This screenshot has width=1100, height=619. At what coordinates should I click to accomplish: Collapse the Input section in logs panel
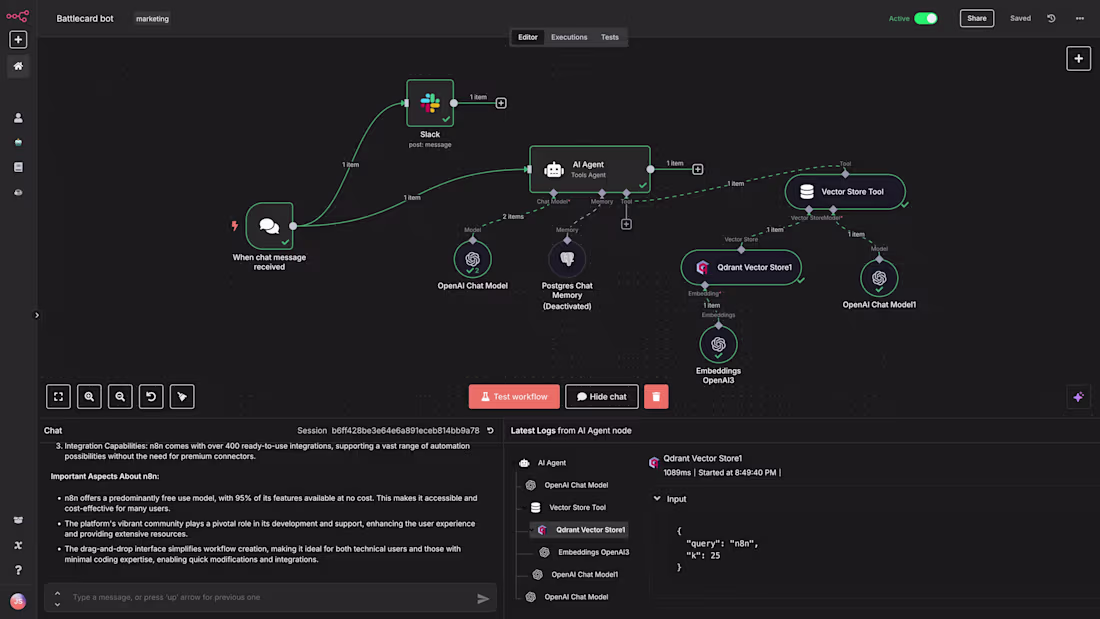click(x=655, y=498)
